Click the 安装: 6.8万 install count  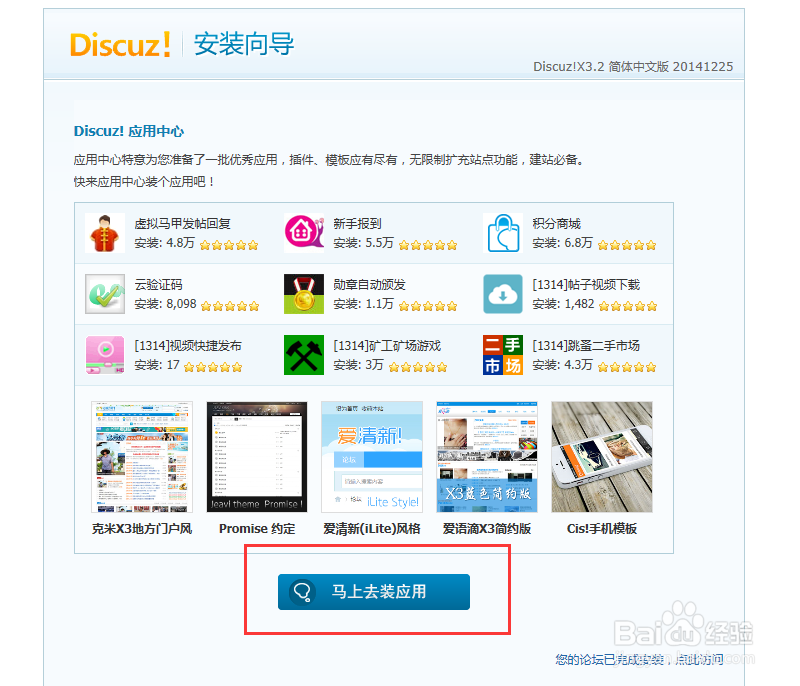[562, 243]
